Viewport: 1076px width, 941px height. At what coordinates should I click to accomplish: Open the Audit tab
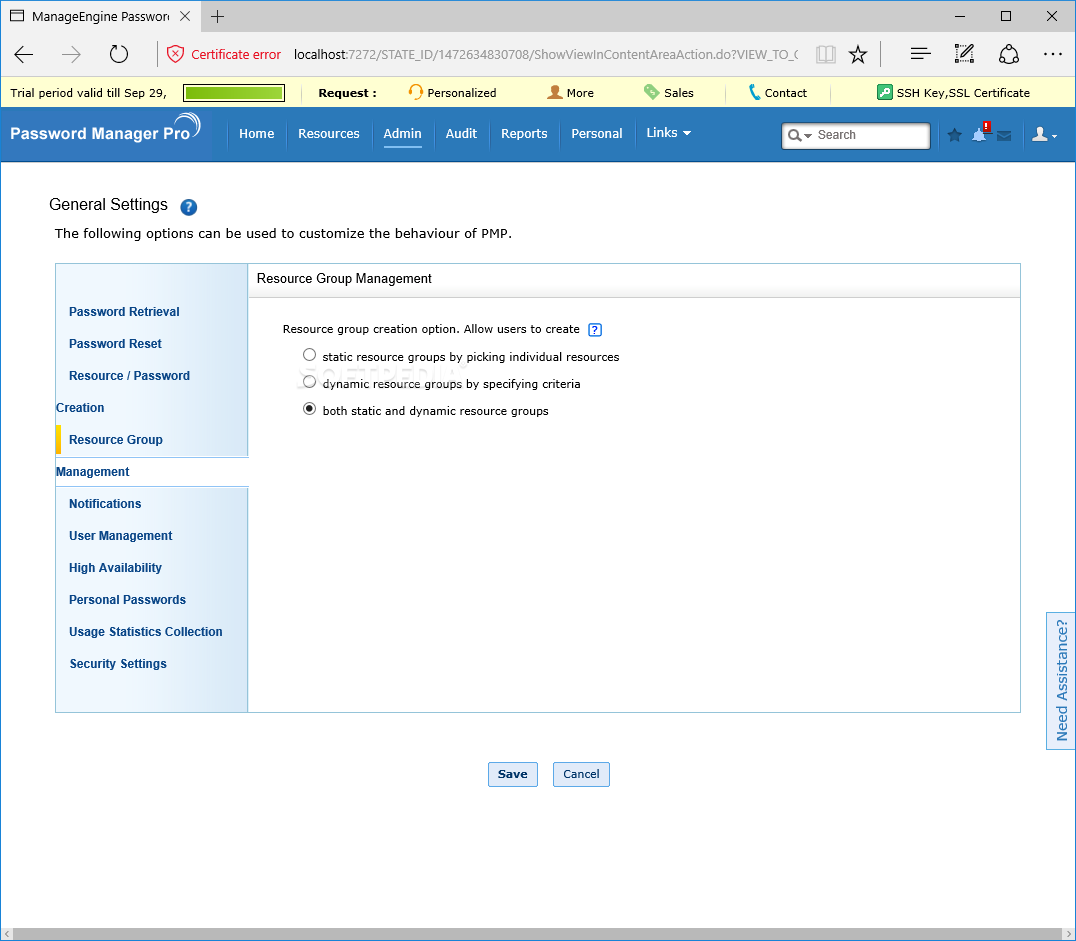click(461, 133)
